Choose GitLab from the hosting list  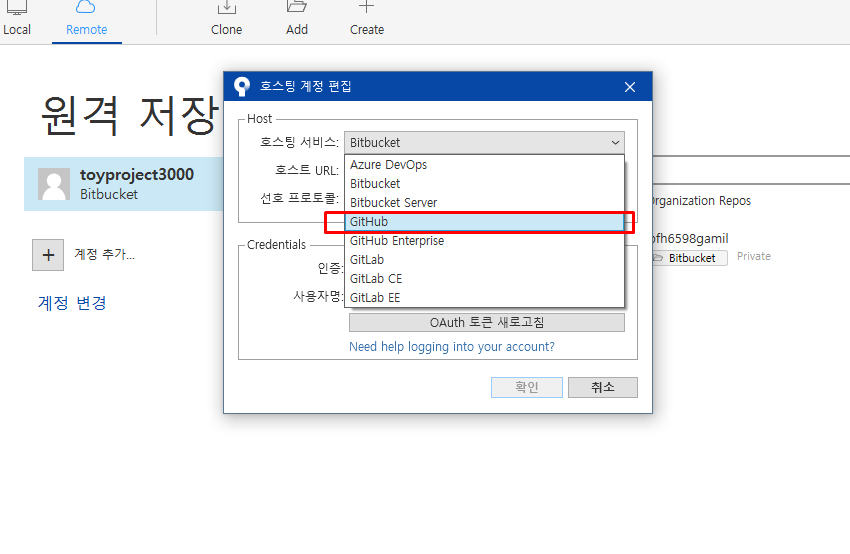(x=484, y=260)
